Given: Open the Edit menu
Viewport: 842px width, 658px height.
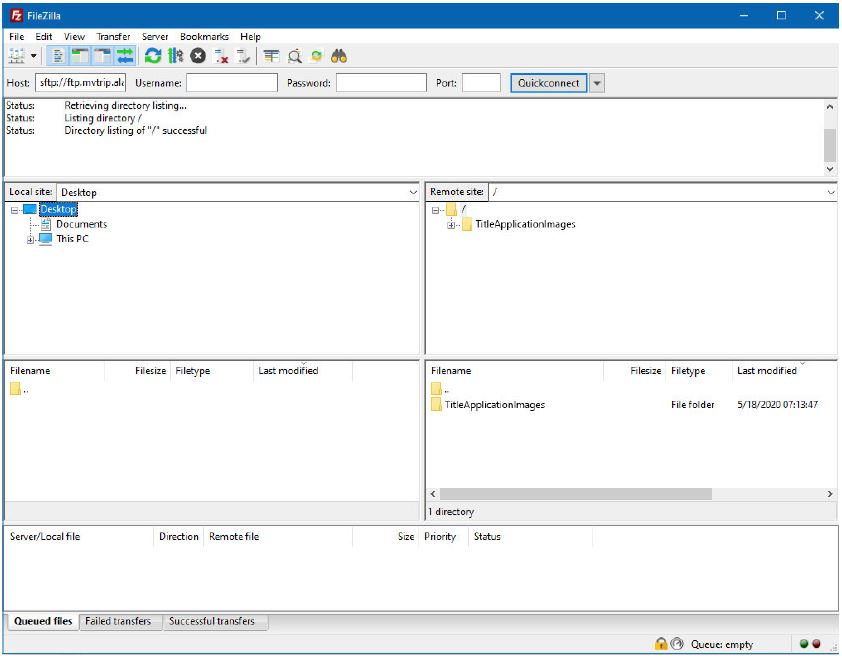Looking at the screenshot, I should 43,37.
